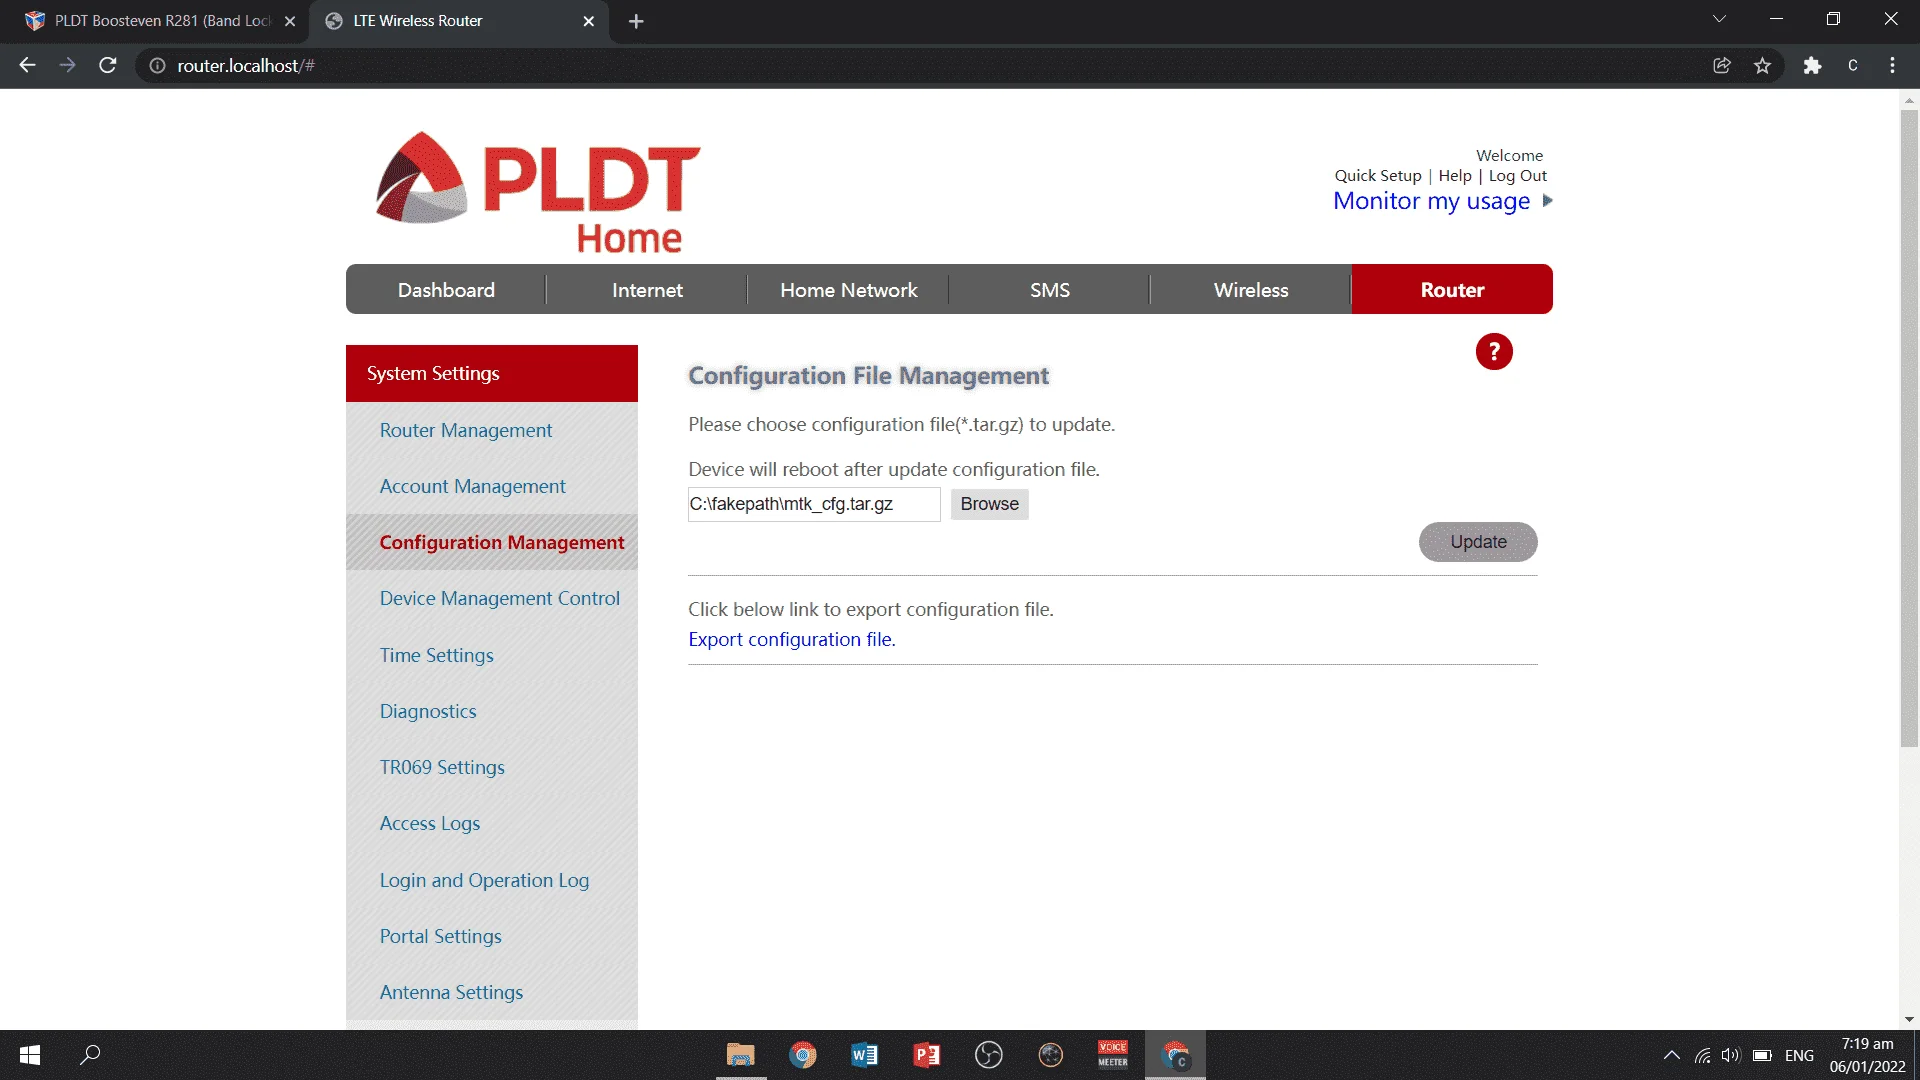Show hidden system tray icons

1671,1055
